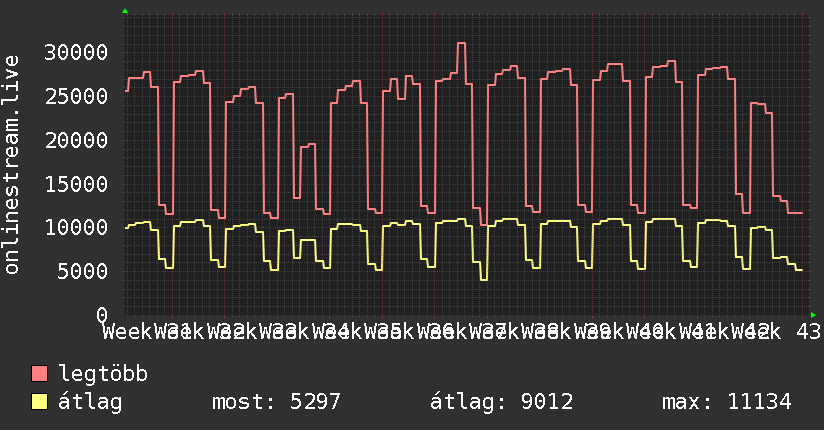Click the most: 5297 value
Image resolution: width=824 pixels, height=430 pixels.
click(276, 402)
